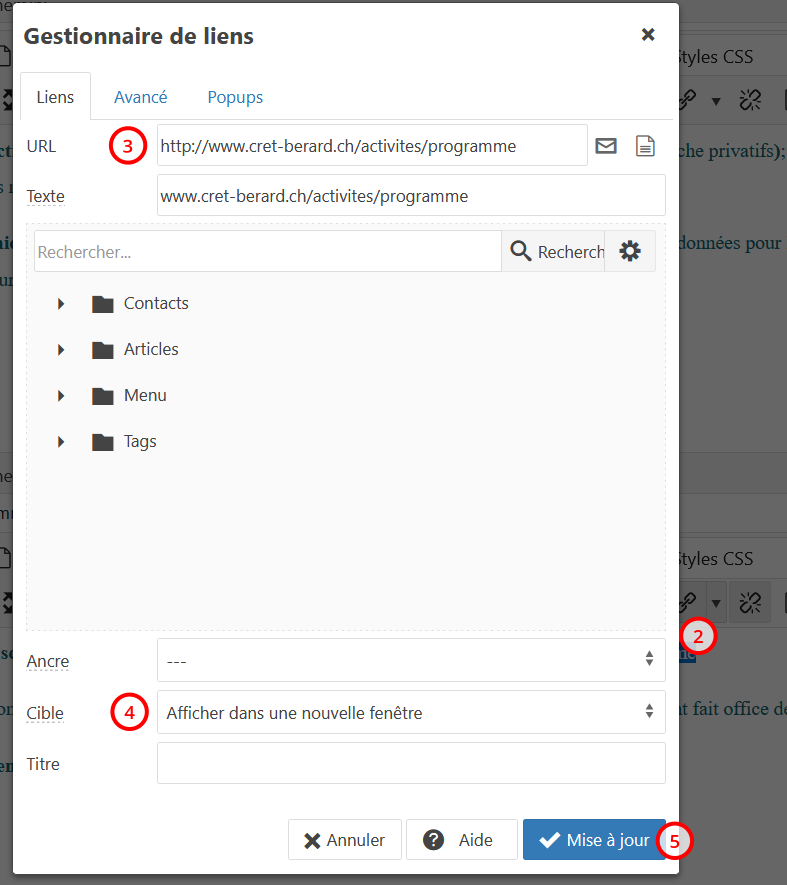
Task: Open Aide help button
Action: coord(461,840)
